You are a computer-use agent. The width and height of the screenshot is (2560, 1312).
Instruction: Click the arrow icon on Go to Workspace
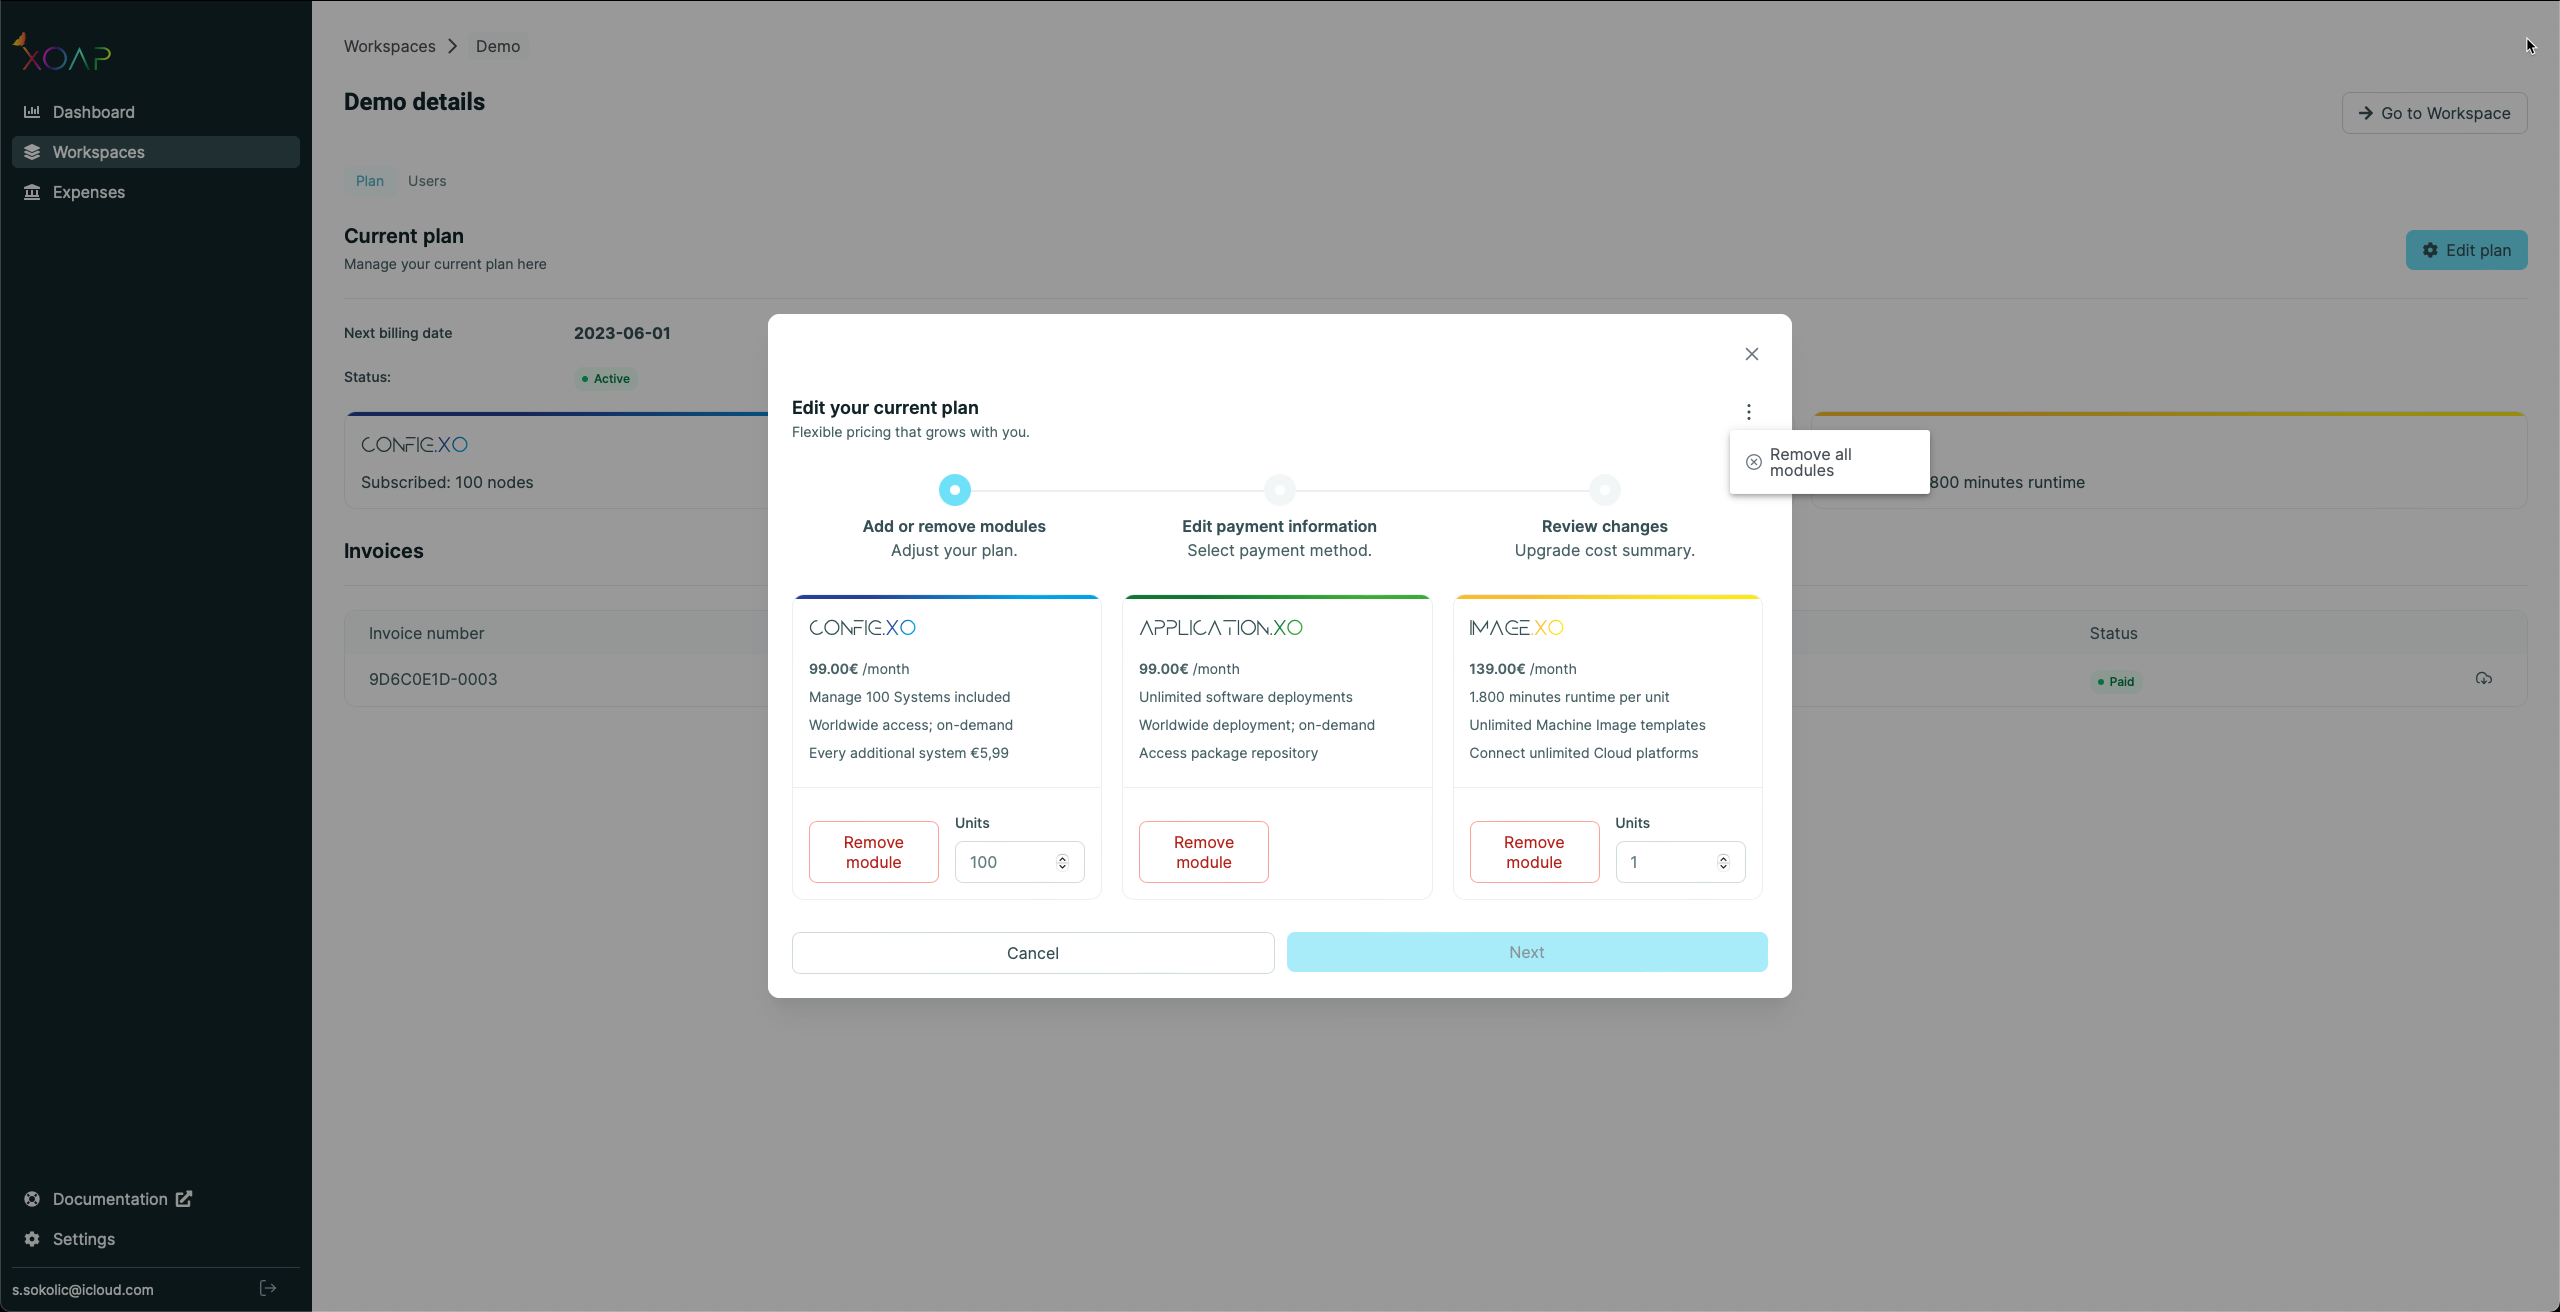2366,113
